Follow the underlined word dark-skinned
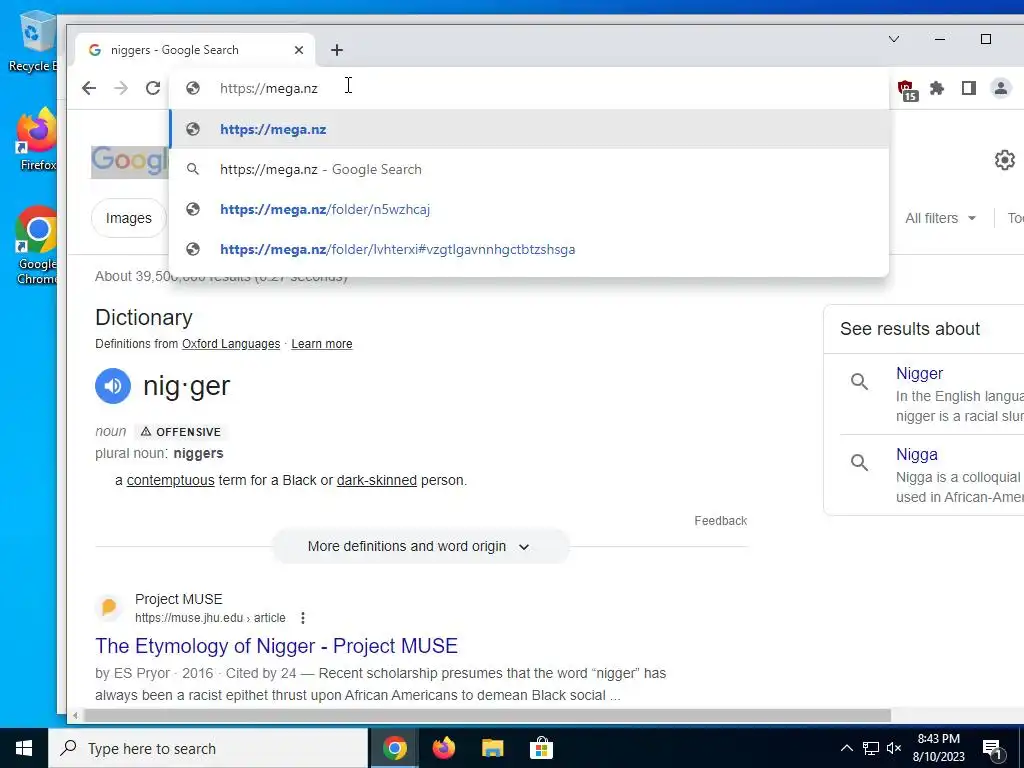1024x768 pixels. 377,480
